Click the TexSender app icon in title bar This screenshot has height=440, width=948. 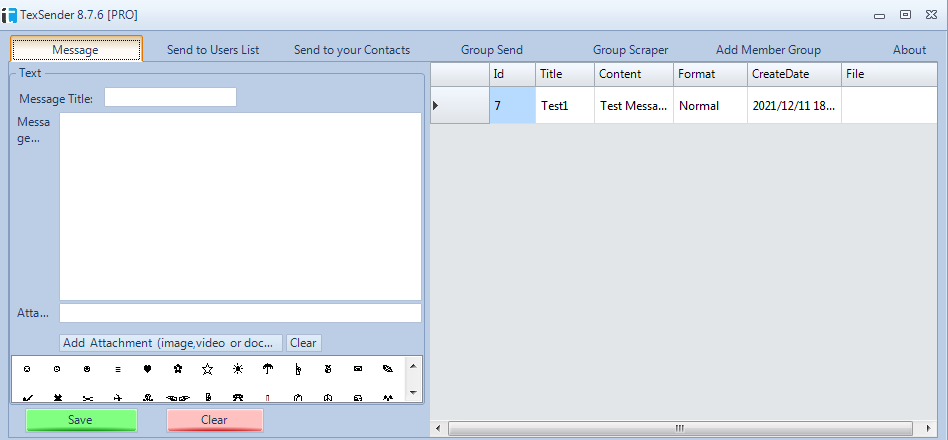pyautogui.click(x=9, y=15)
